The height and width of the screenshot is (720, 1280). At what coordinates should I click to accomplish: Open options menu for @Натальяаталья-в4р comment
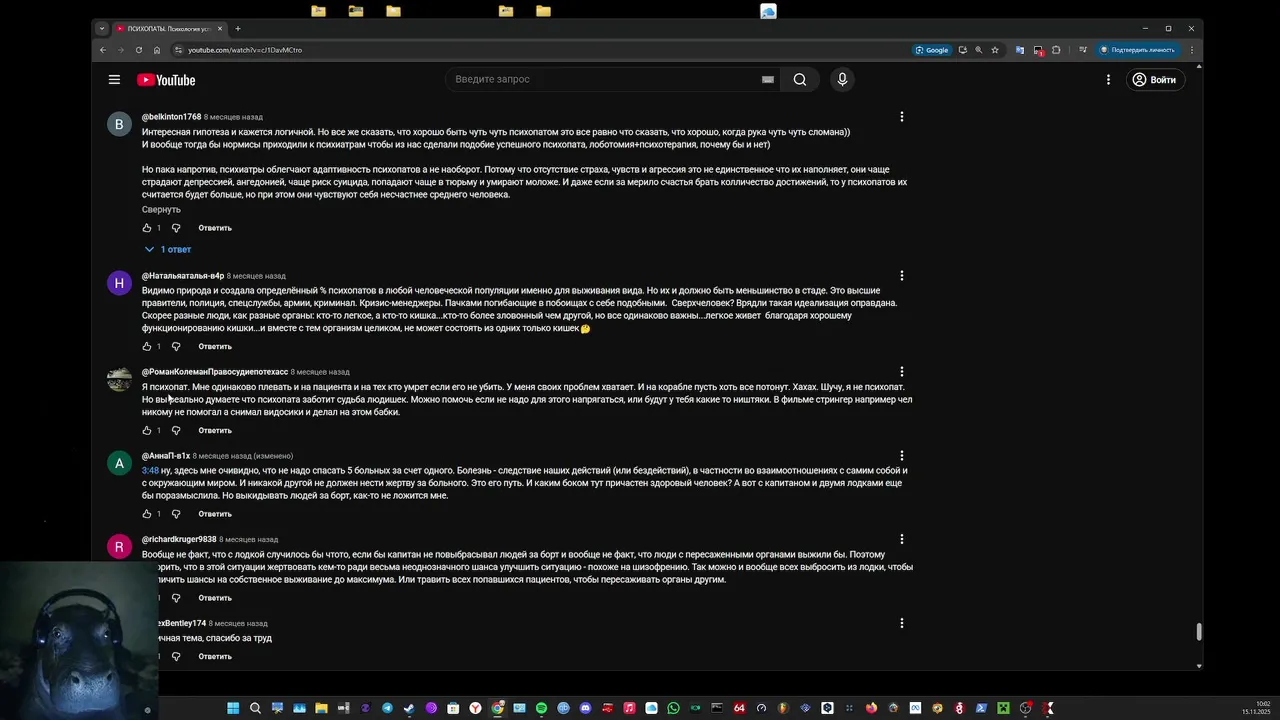coord(901,276)
